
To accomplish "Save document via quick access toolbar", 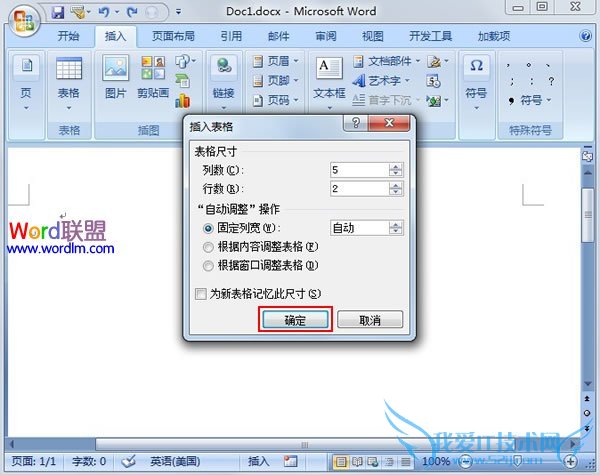I will click(x=57, y=12).
